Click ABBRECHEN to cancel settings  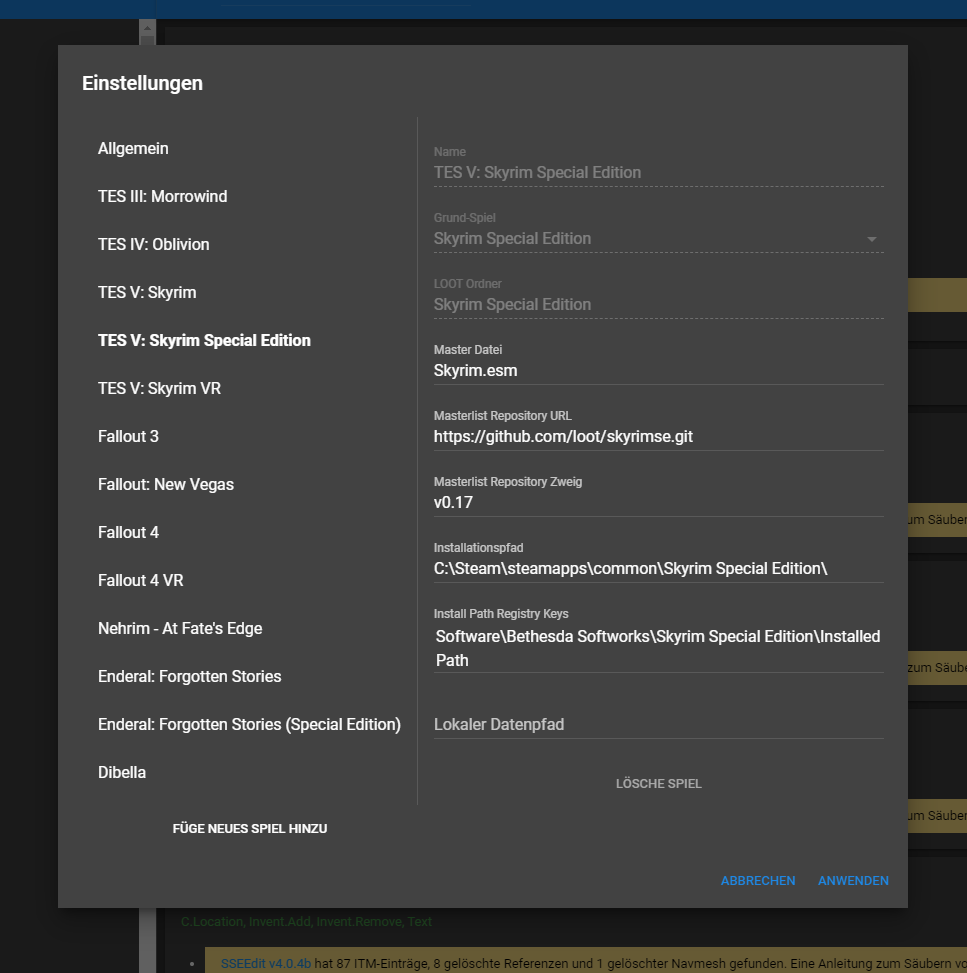pyautogui.click(x=758, y=881)
